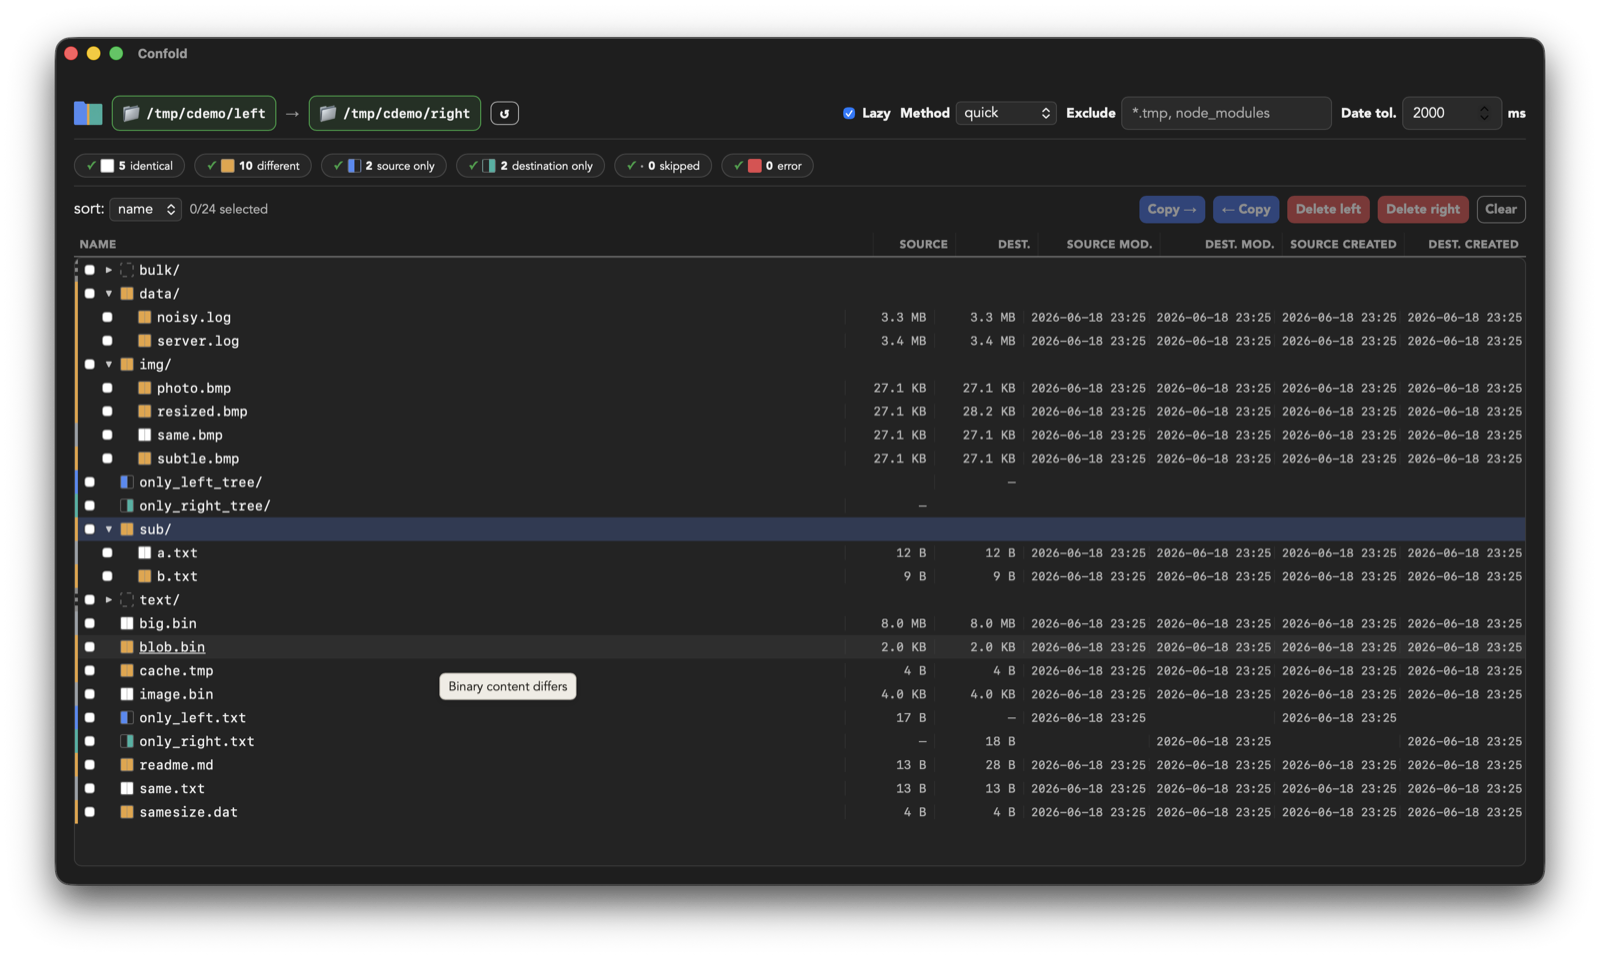Viewport: 1600px width, 958px height.
Task: Open the sort by name dropdown
Action: (145, 209)
